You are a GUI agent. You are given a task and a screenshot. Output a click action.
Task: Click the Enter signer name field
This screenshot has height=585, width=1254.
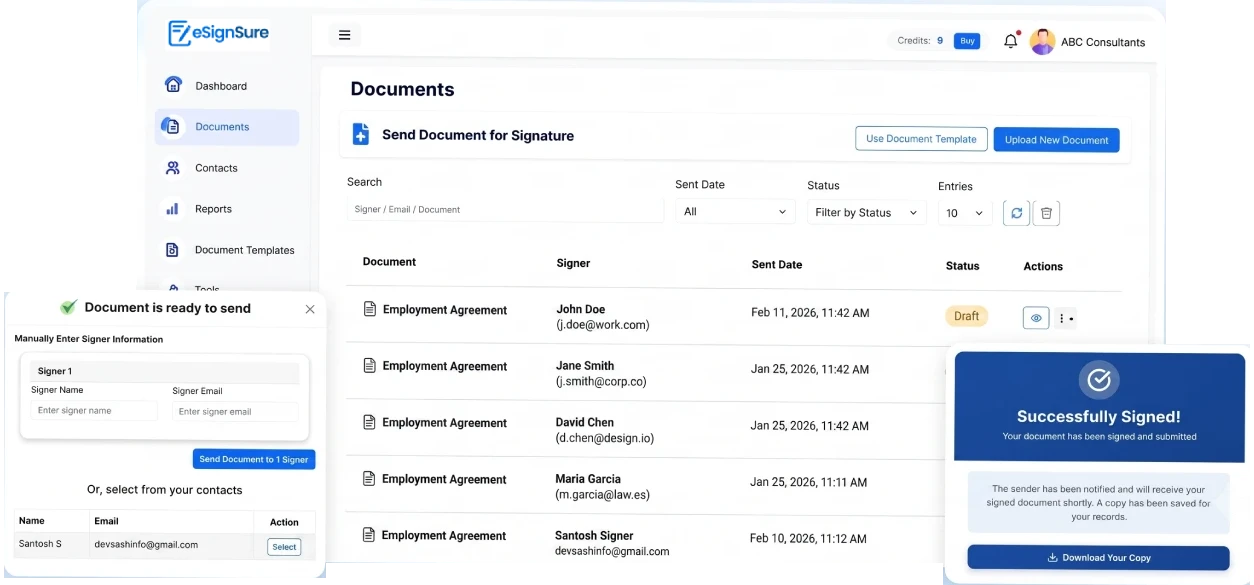[94, 411]
